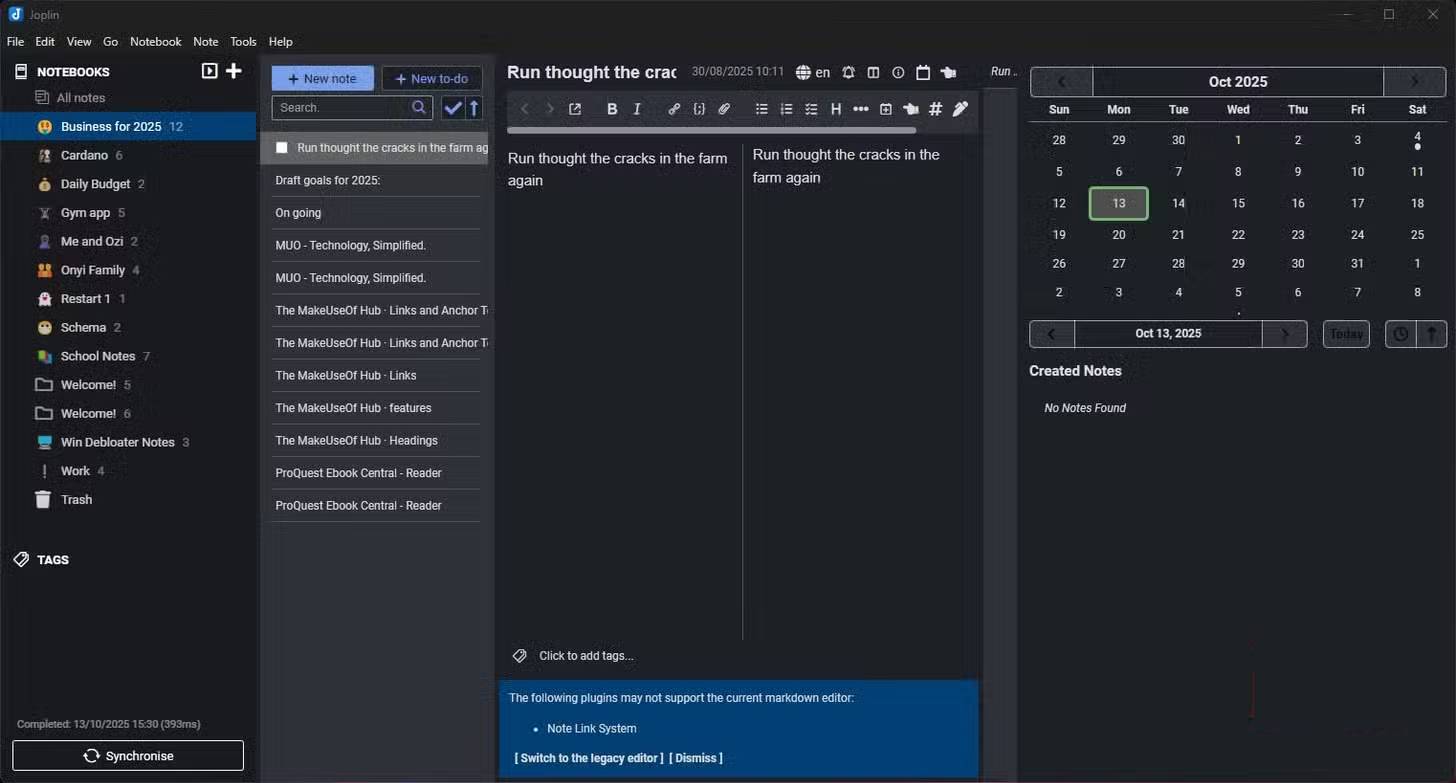Check the to-do box for the farm note

(x=282, y=148)
